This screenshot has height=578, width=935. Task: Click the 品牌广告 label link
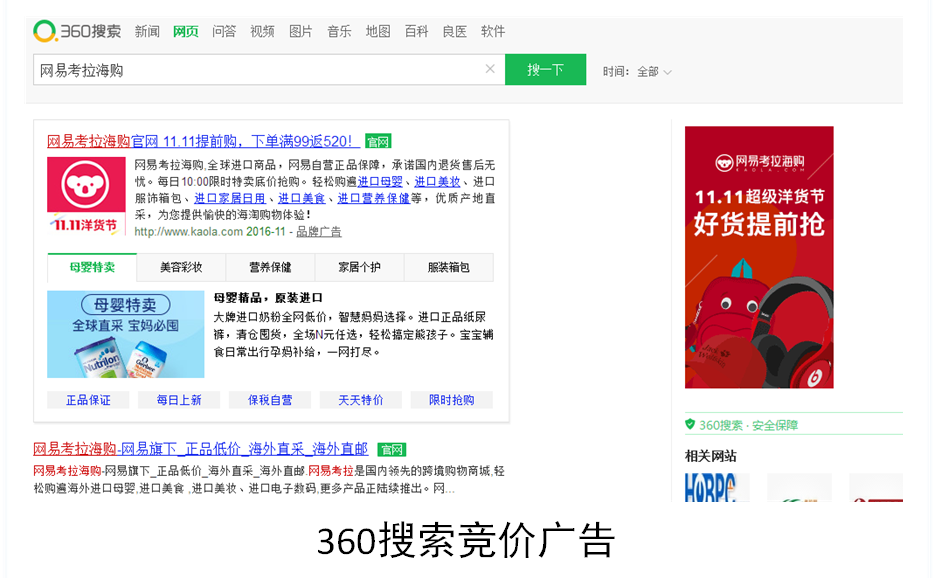pos(319,231)
